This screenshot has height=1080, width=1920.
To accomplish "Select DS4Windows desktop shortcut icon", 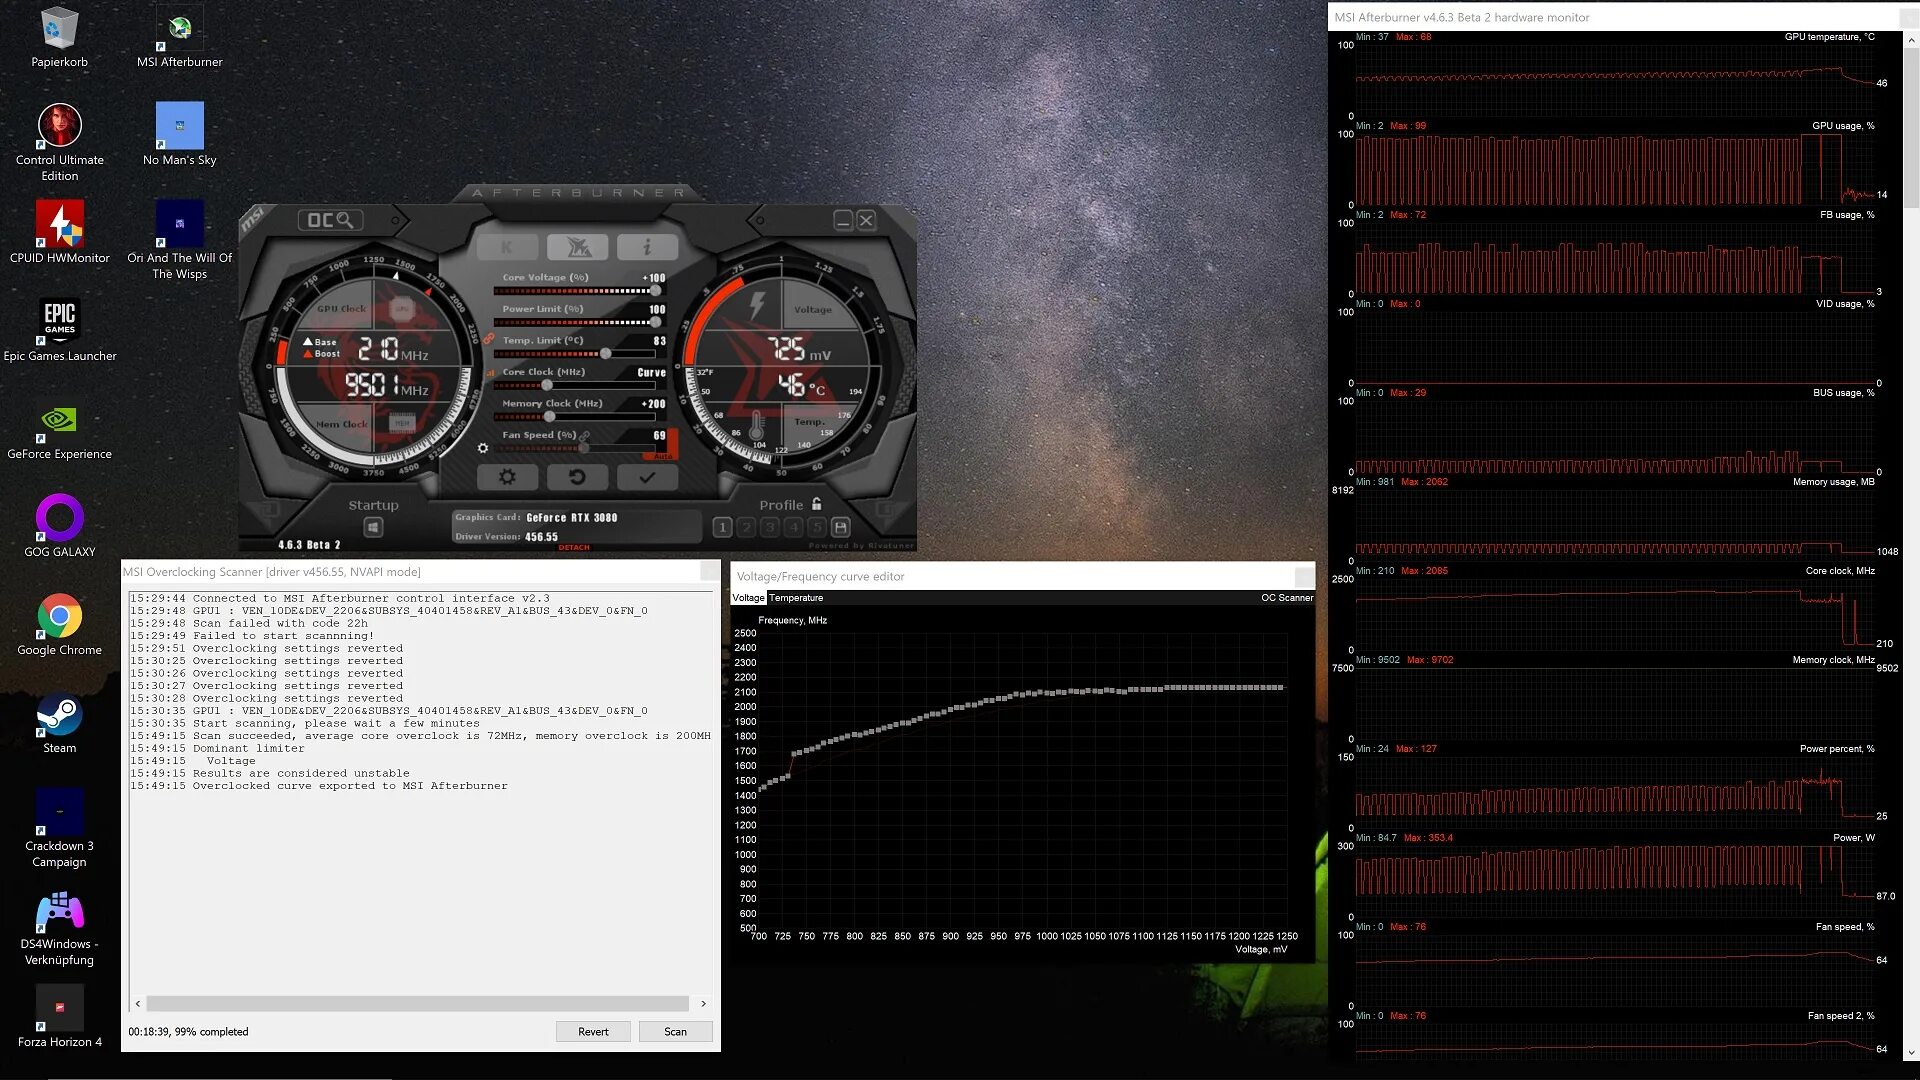I will [59, 926].
